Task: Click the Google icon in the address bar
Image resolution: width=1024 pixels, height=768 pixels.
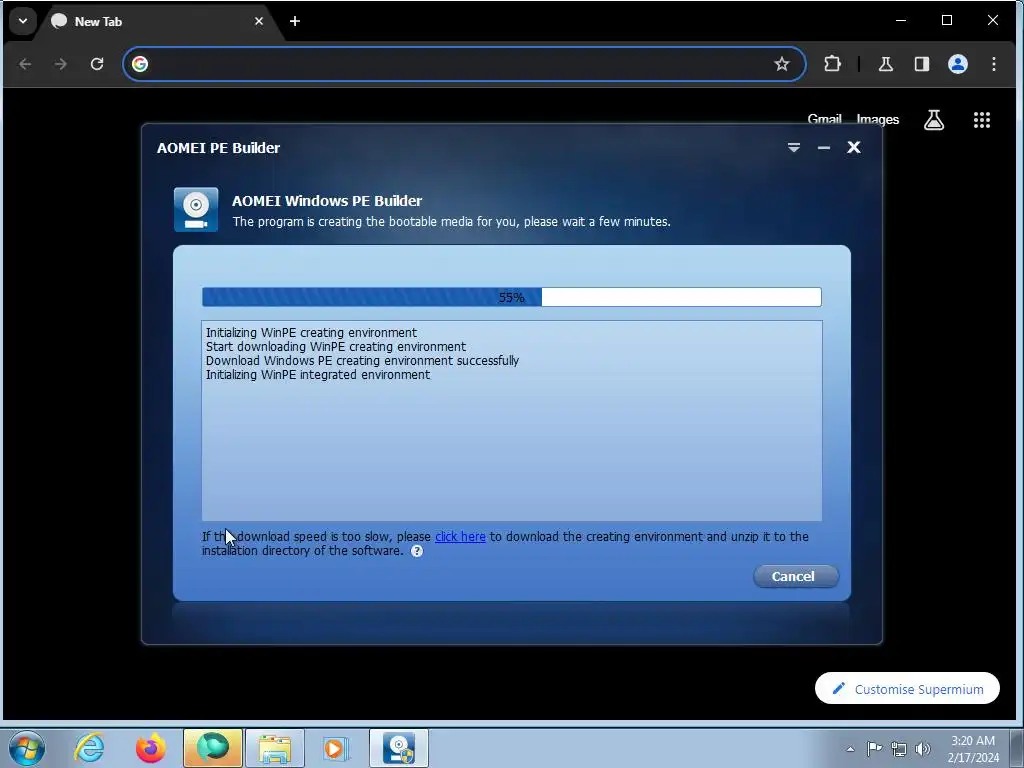Action: click(x=140, y=64)
